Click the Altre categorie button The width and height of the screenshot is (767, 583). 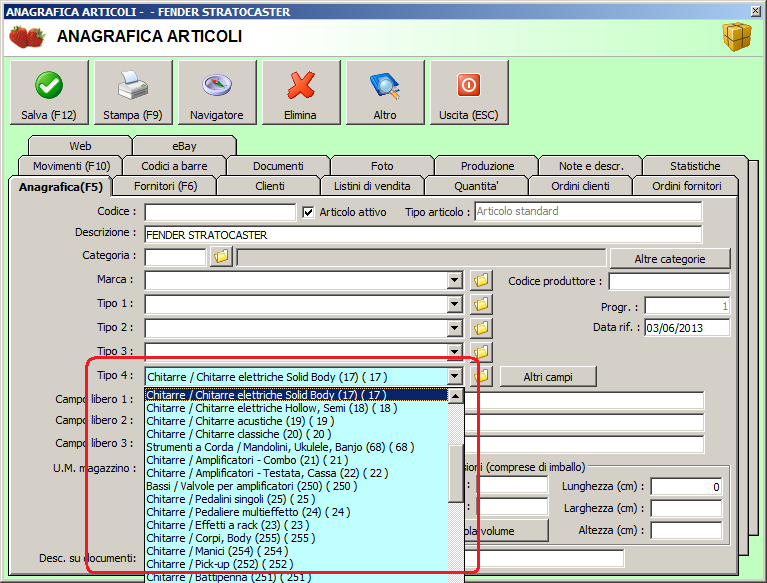click(670, 259)
